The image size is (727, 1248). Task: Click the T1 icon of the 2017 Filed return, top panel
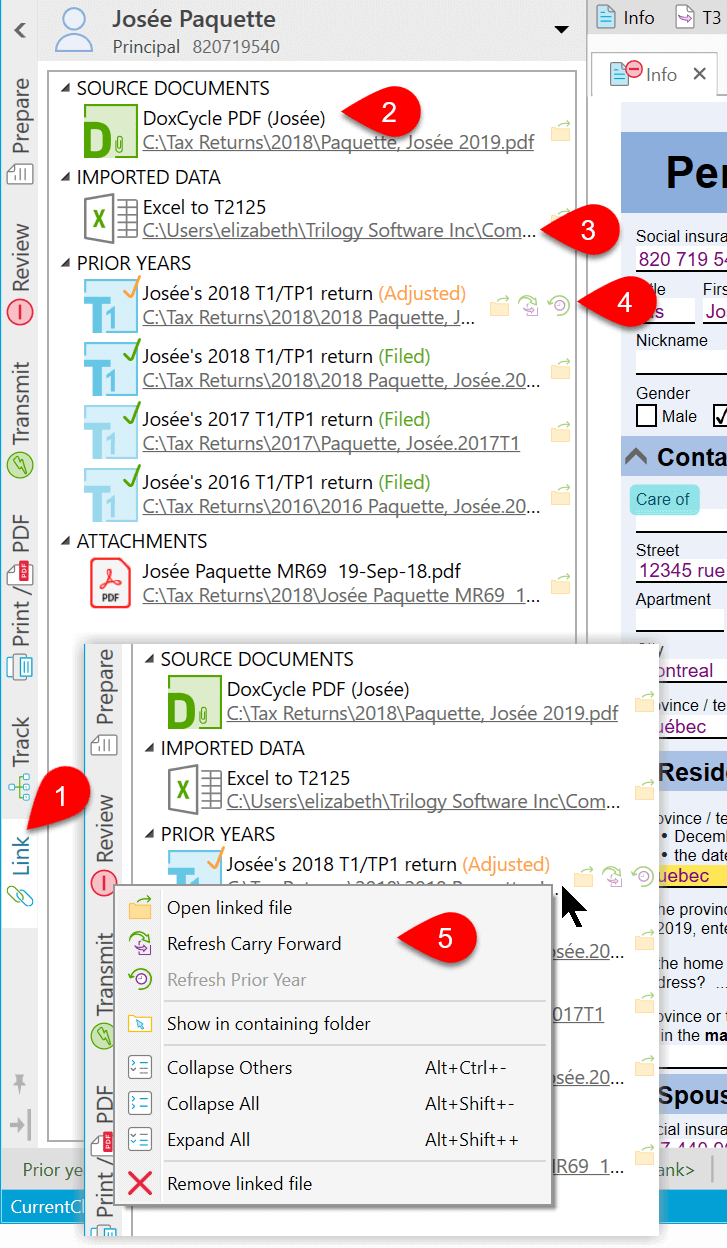[x=110, y=431]
